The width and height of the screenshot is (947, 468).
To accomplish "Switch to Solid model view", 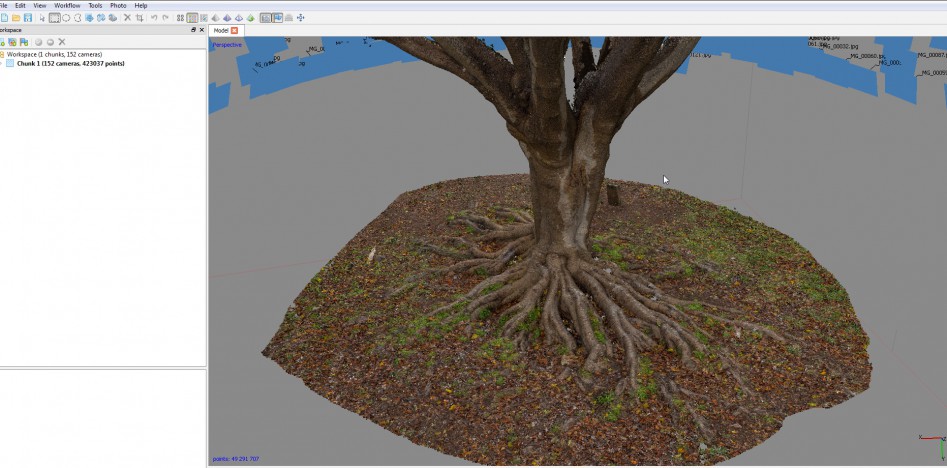I will click(x=227, y=18).
